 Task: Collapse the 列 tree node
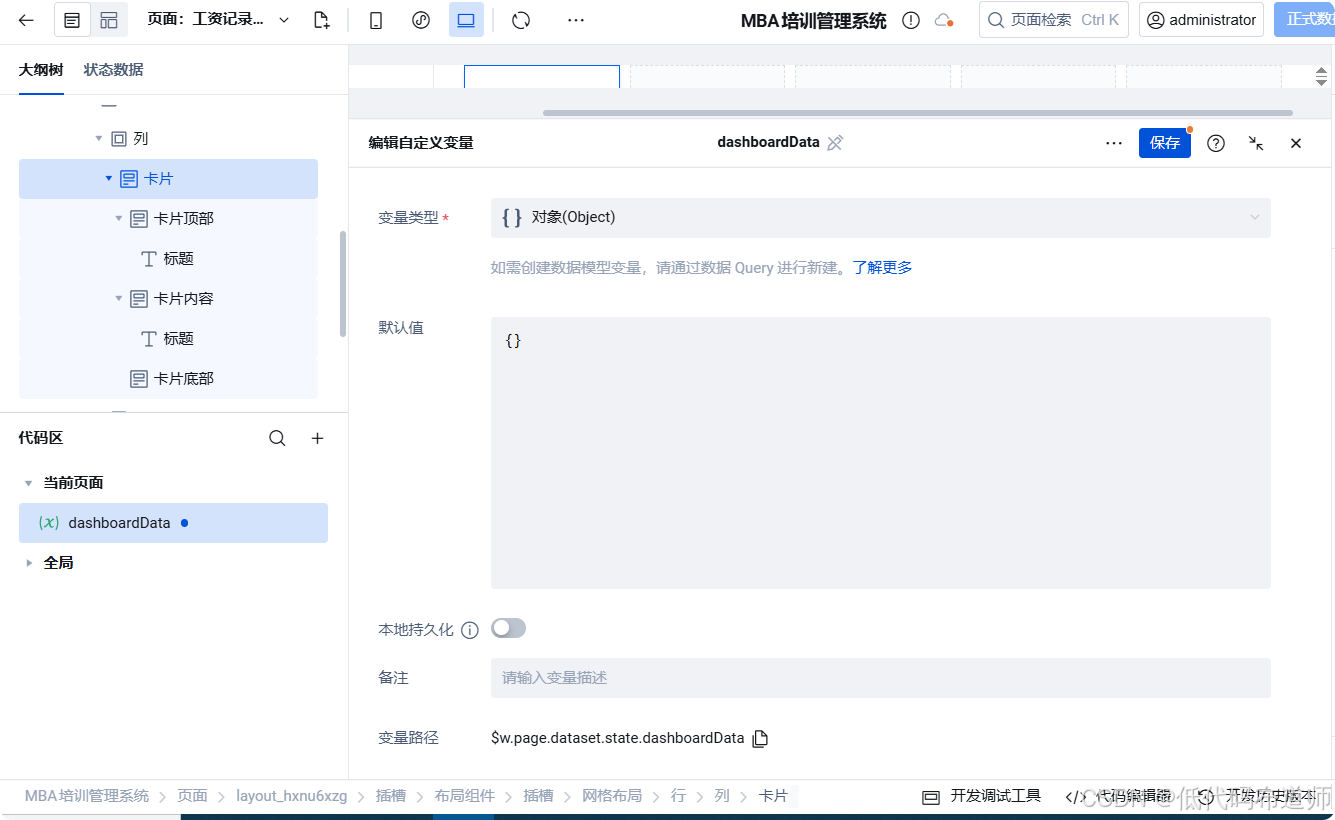pos(99,138)
